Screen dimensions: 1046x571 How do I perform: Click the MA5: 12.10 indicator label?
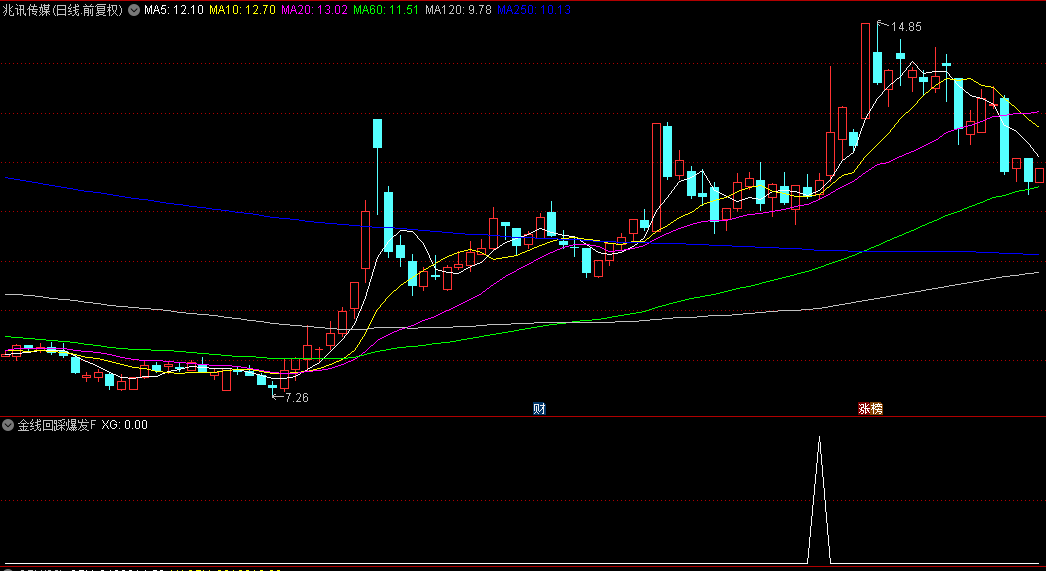174,10
